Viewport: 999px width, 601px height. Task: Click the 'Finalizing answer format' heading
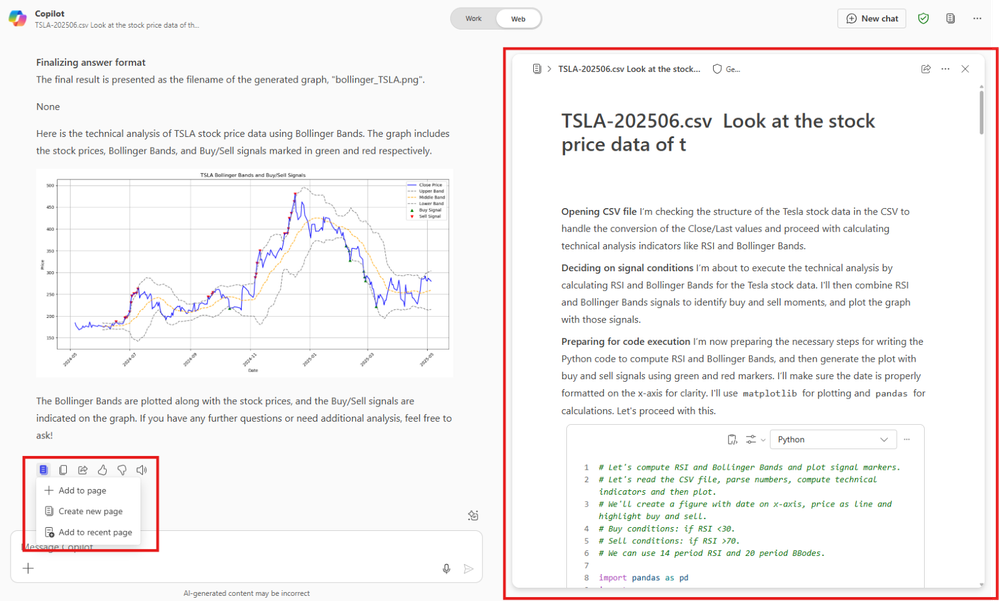90,62
